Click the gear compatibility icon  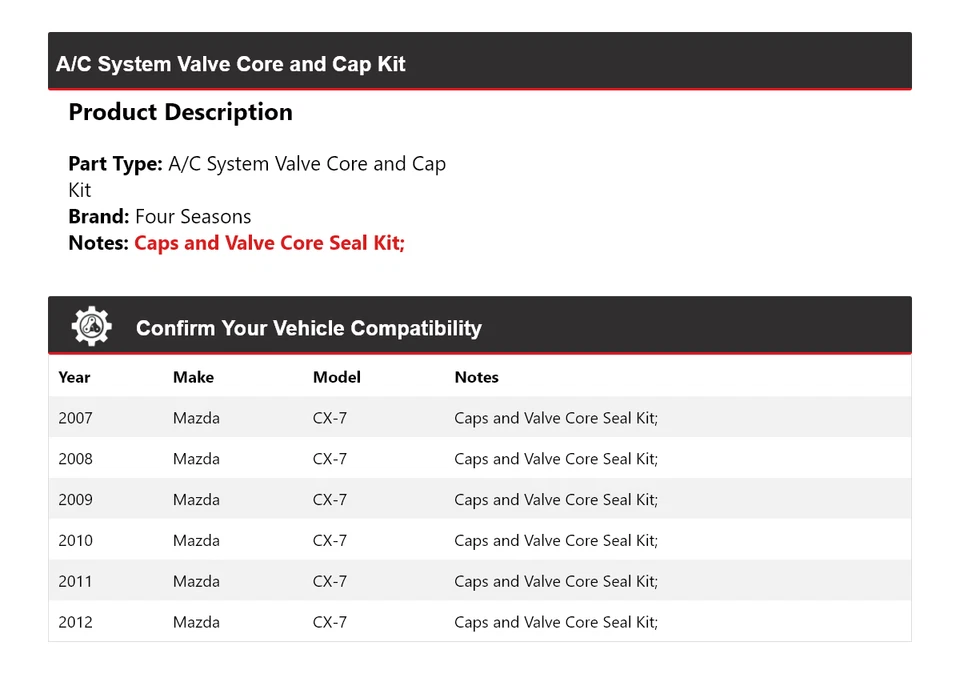pos(91,327)
